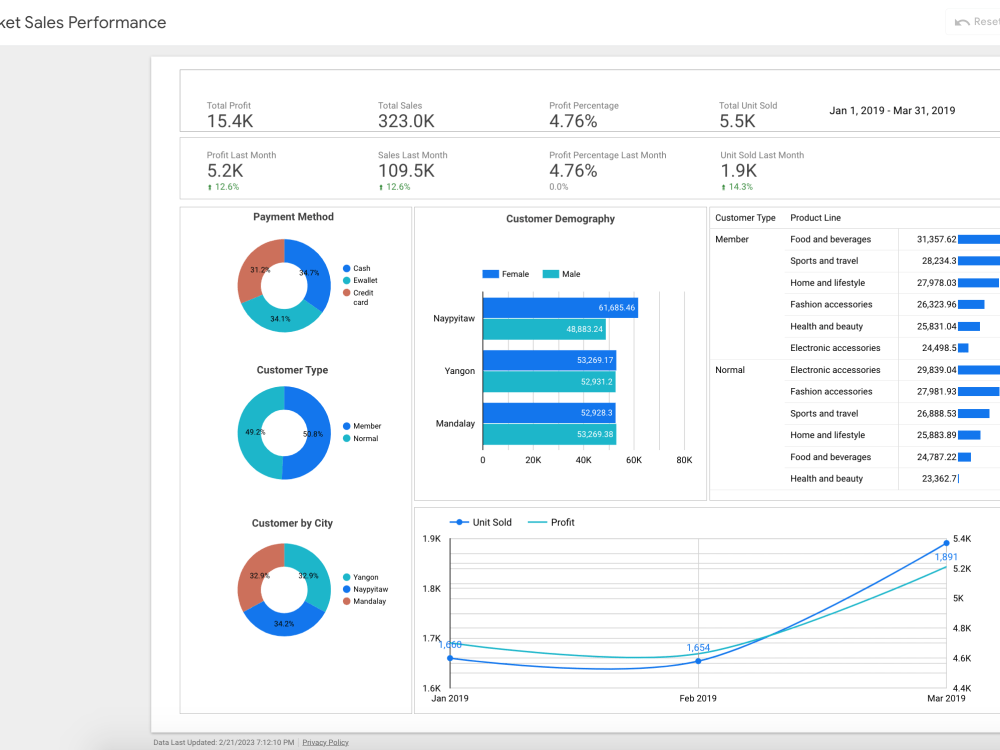Select the Member legend entry
The height and width of the screenshot is (750, 1000).
[362, 426]
